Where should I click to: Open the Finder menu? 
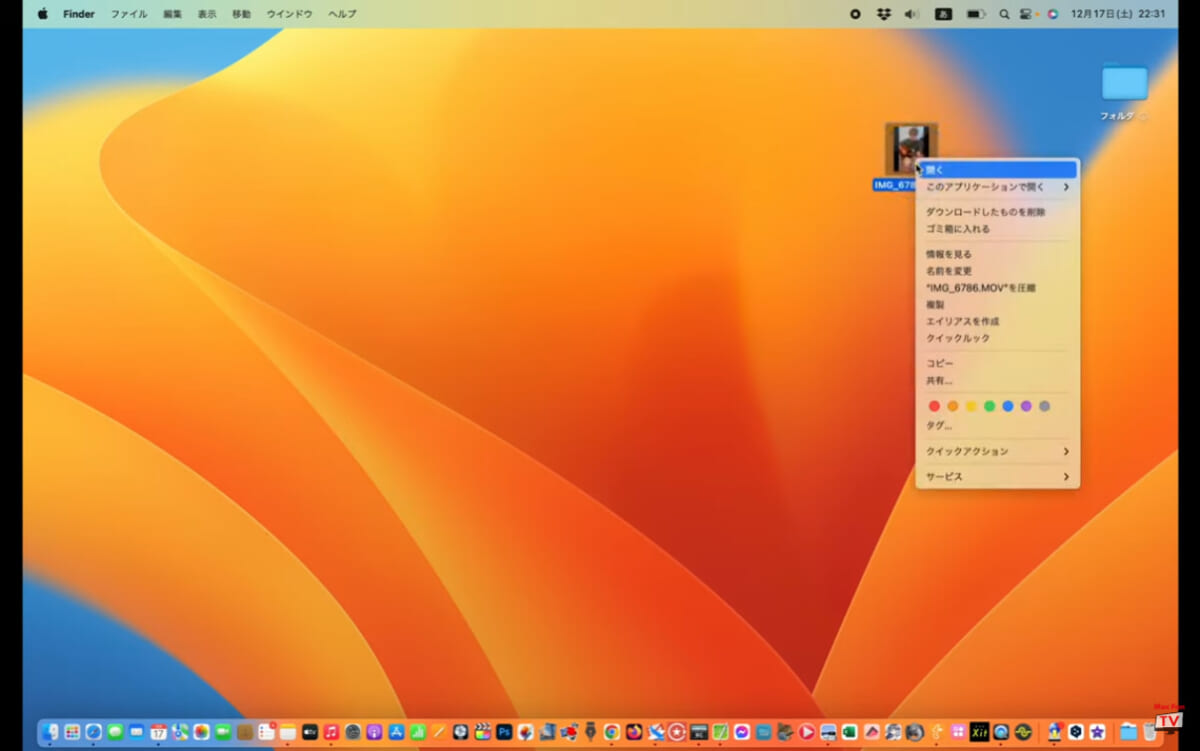(79, 14)
